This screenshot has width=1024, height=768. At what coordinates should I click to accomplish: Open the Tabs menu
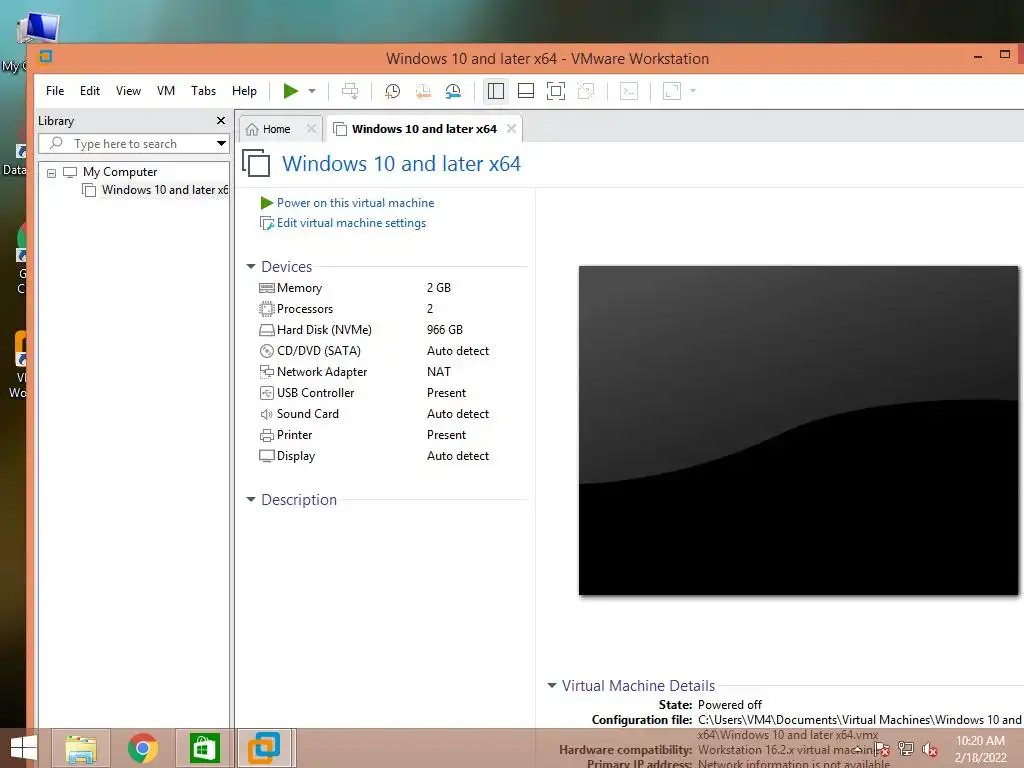coord(203,91)
